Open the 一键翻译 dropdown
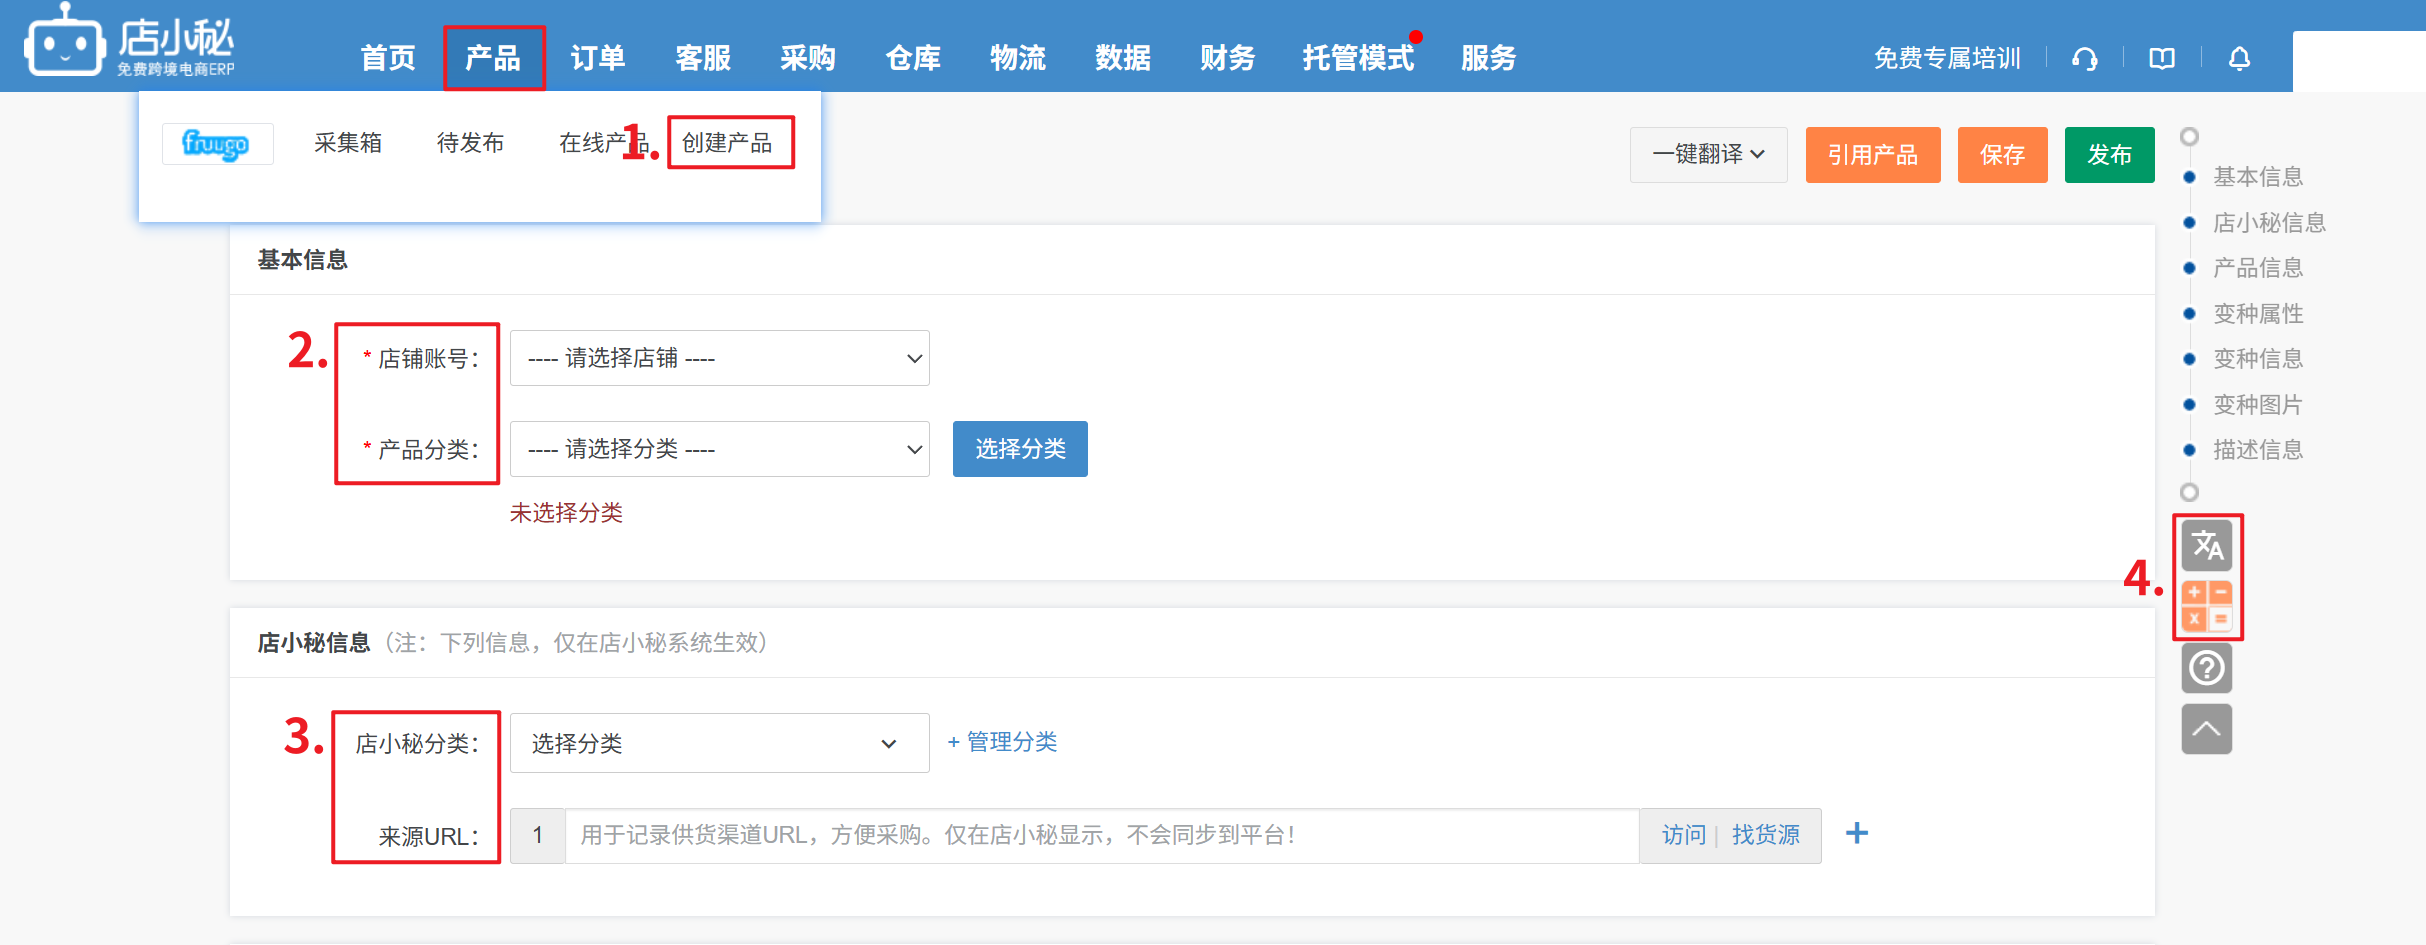This screenshot has height=945, width=2426. (x=1708, y=155)
